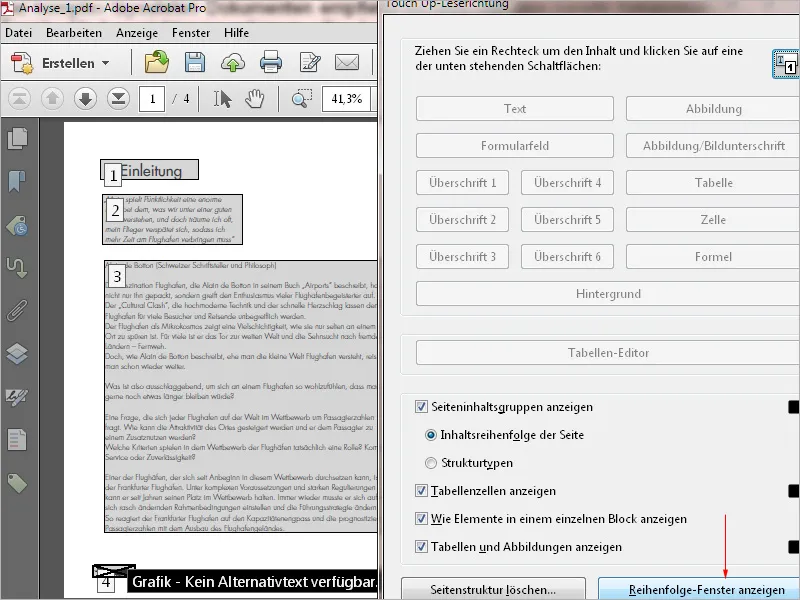Click color swatch beside Tabellen und Abbildungen
Viewport: 800px width, 600px height.
click(794, 547)
